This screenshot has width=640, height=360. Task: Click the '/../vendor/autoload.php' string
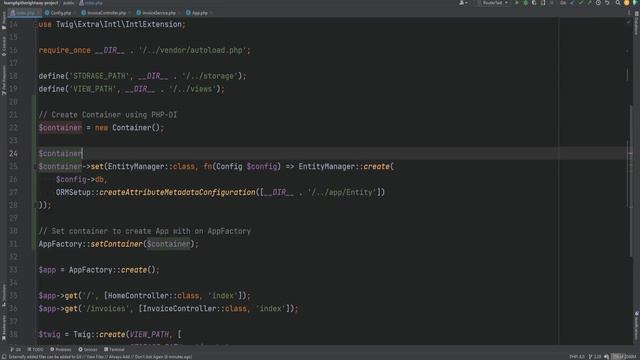click(192, 50)
